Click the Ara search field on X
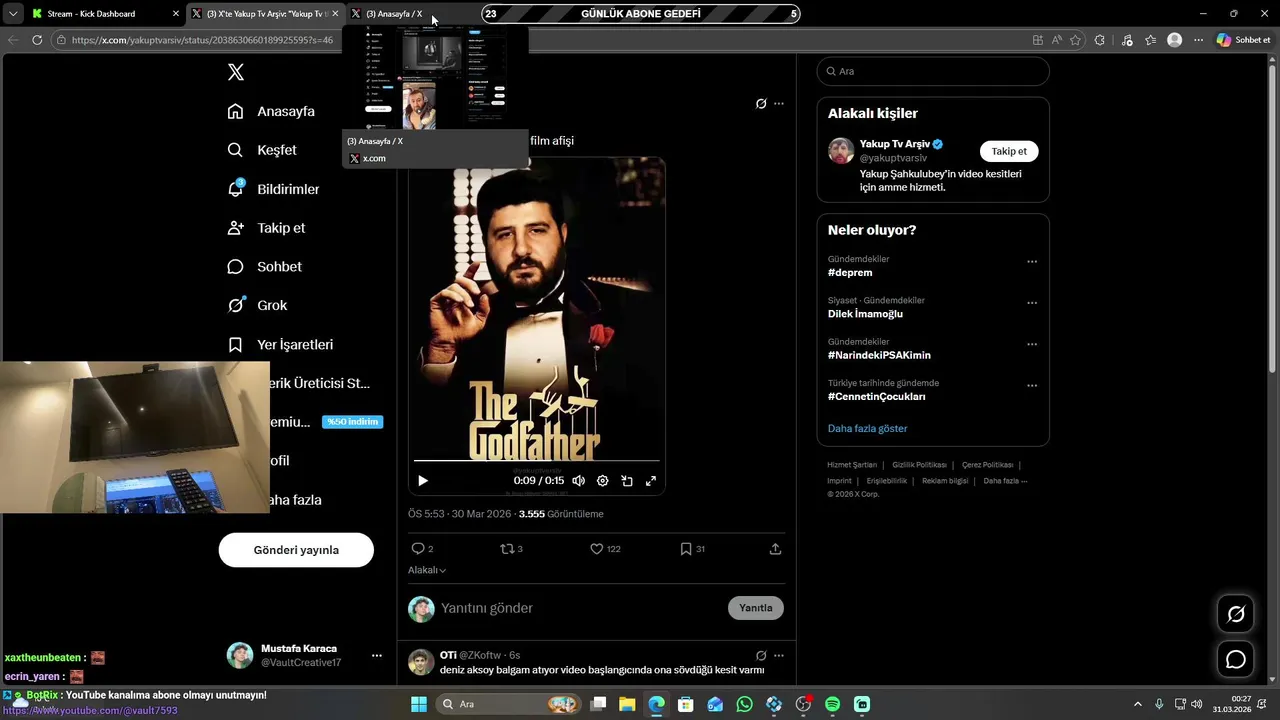This screenshot has width=1280, height=720. 933,72
